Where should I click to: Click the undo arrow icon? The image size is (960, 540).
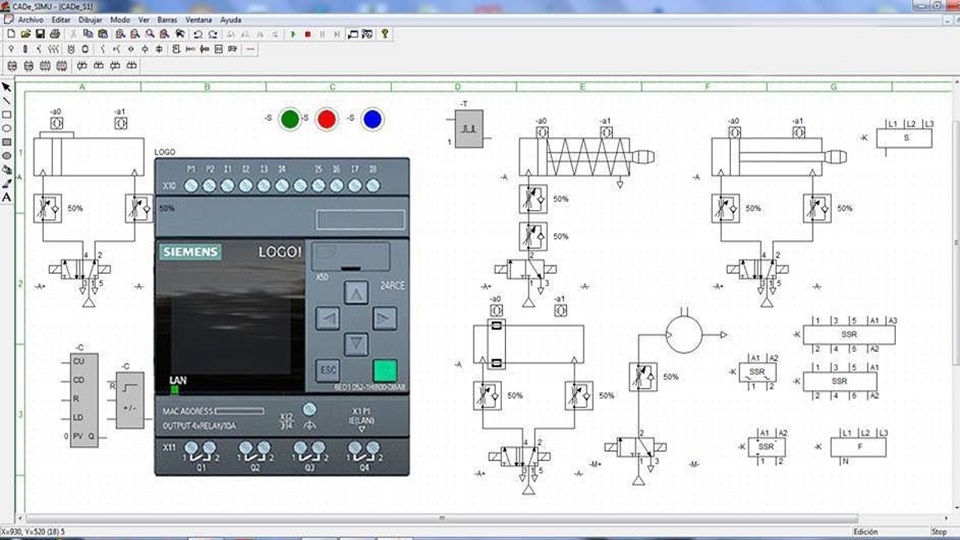click(198, 34)
